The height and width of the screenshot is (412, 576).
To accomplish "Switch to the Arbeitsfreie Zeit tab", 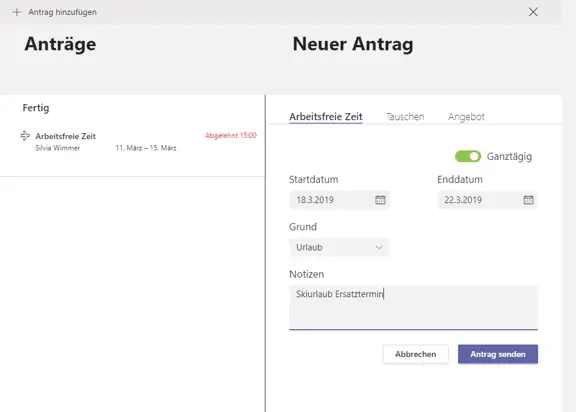I will [x=325, y=117].
